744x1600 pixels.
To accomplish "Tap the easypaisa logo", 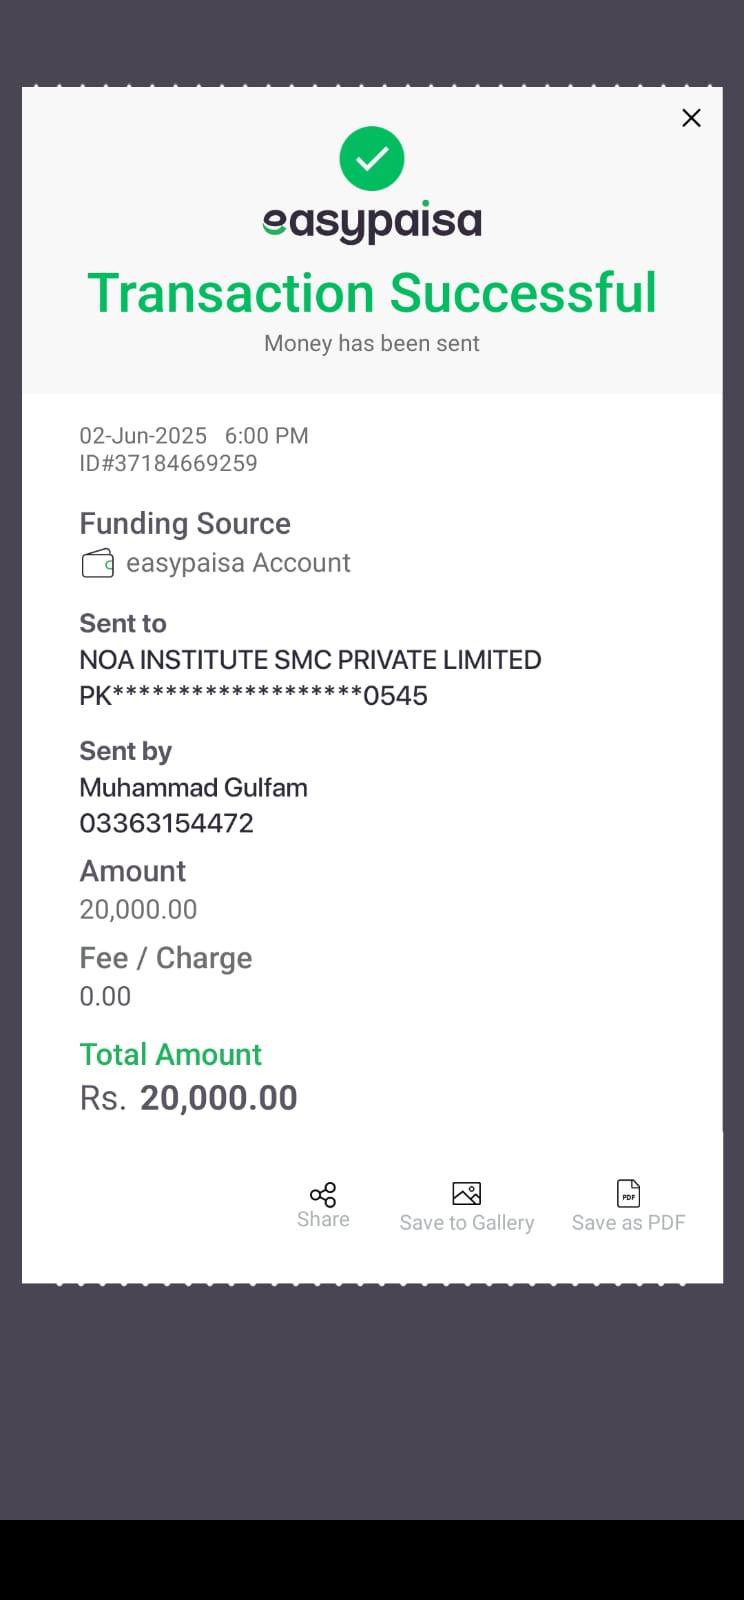I will coord(372,222).
